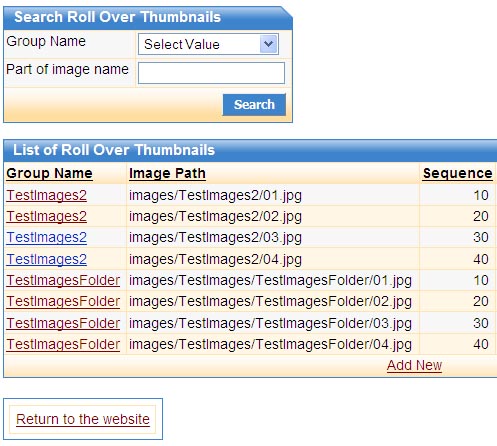Open the Group Name dropdown arrow

pos(269,44)
